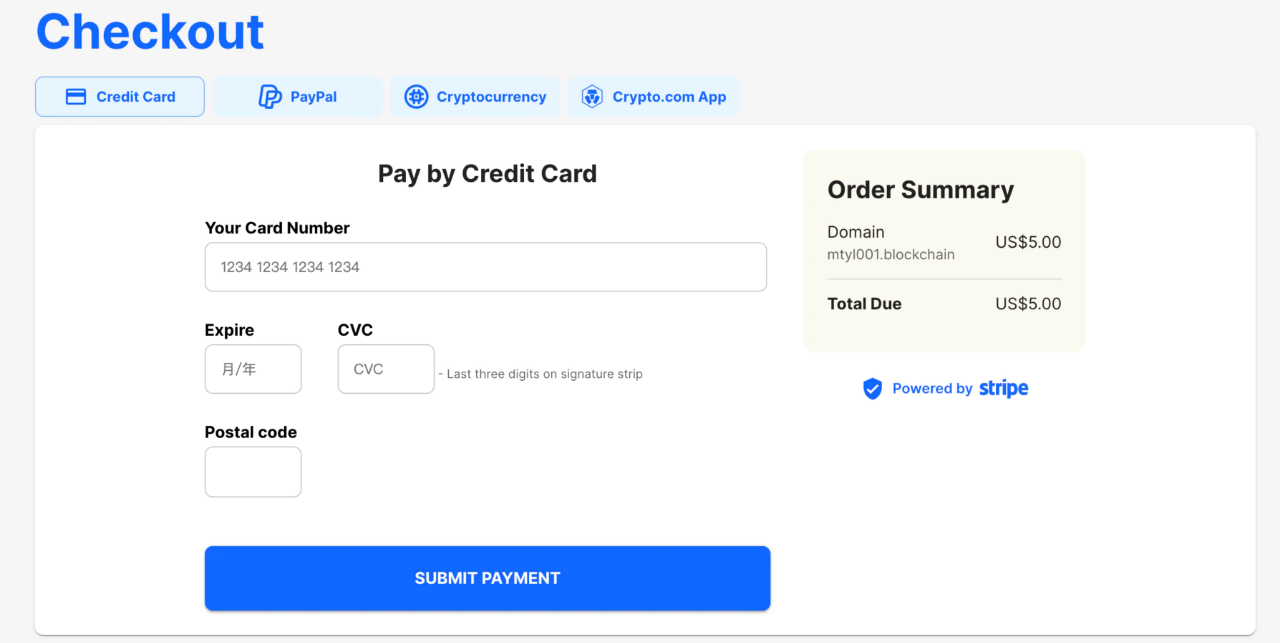Select the Postal code field
The height and width of the screenshot is (643, 1280).
pos(253,472)
